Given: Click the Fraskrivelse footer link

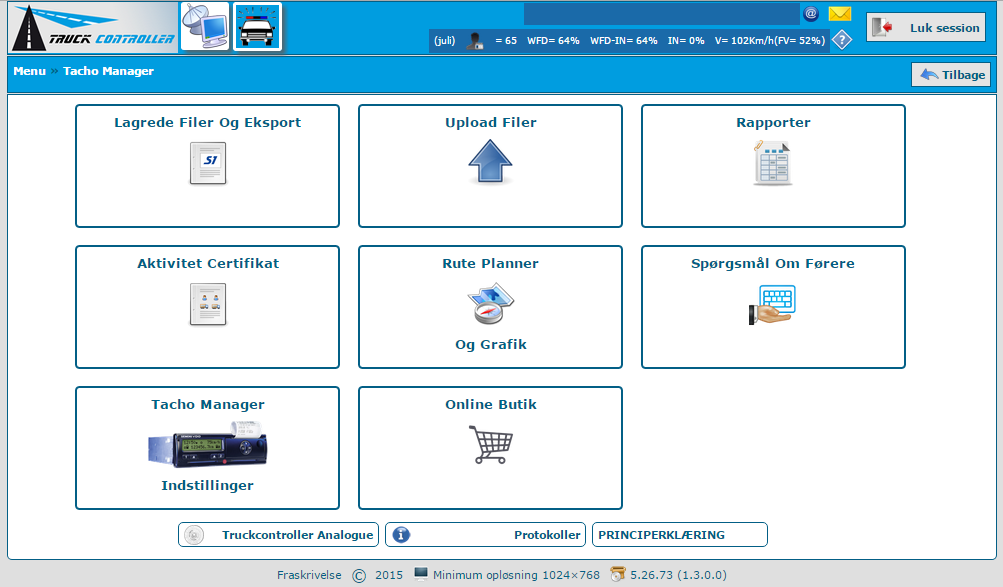Looking at the screenshot, I should [x=309, y=575].
